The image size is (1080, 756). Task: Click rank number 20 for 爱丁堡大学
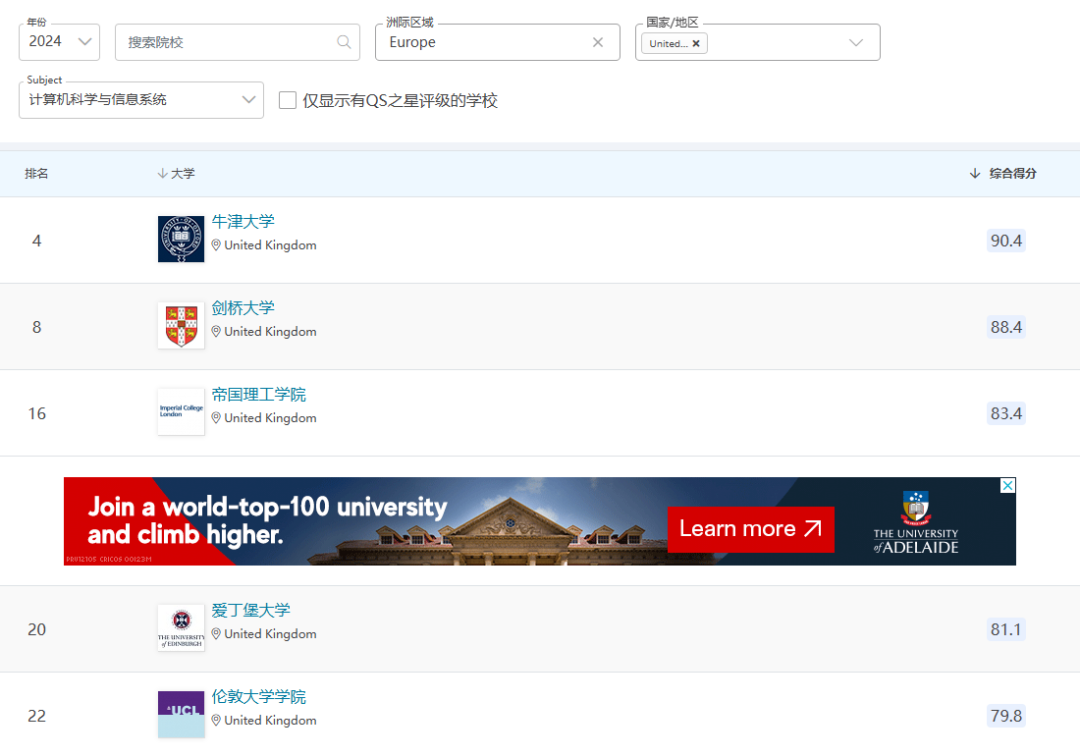point(37,630)
